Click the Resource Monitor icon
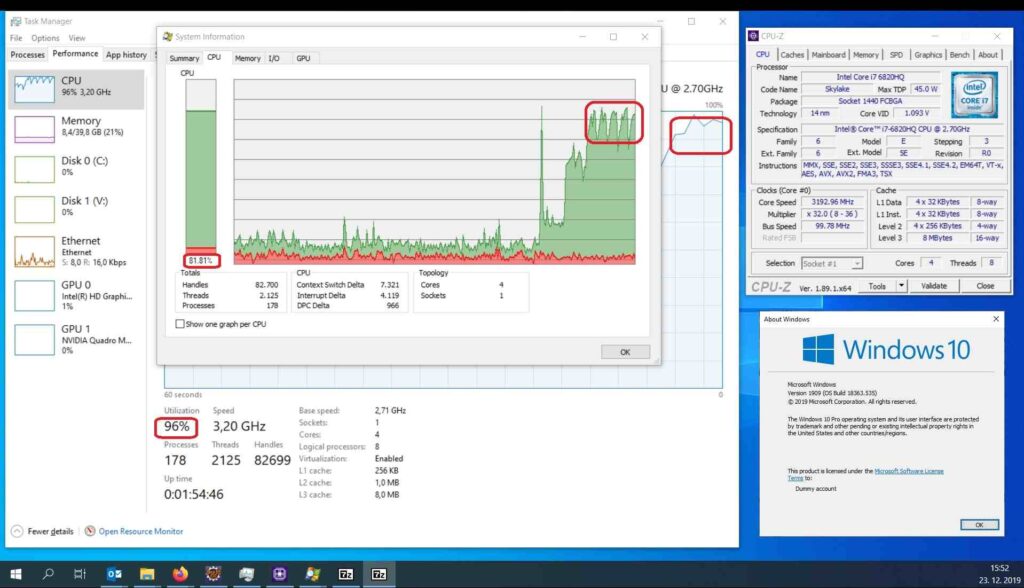 [x=90, y=531]
